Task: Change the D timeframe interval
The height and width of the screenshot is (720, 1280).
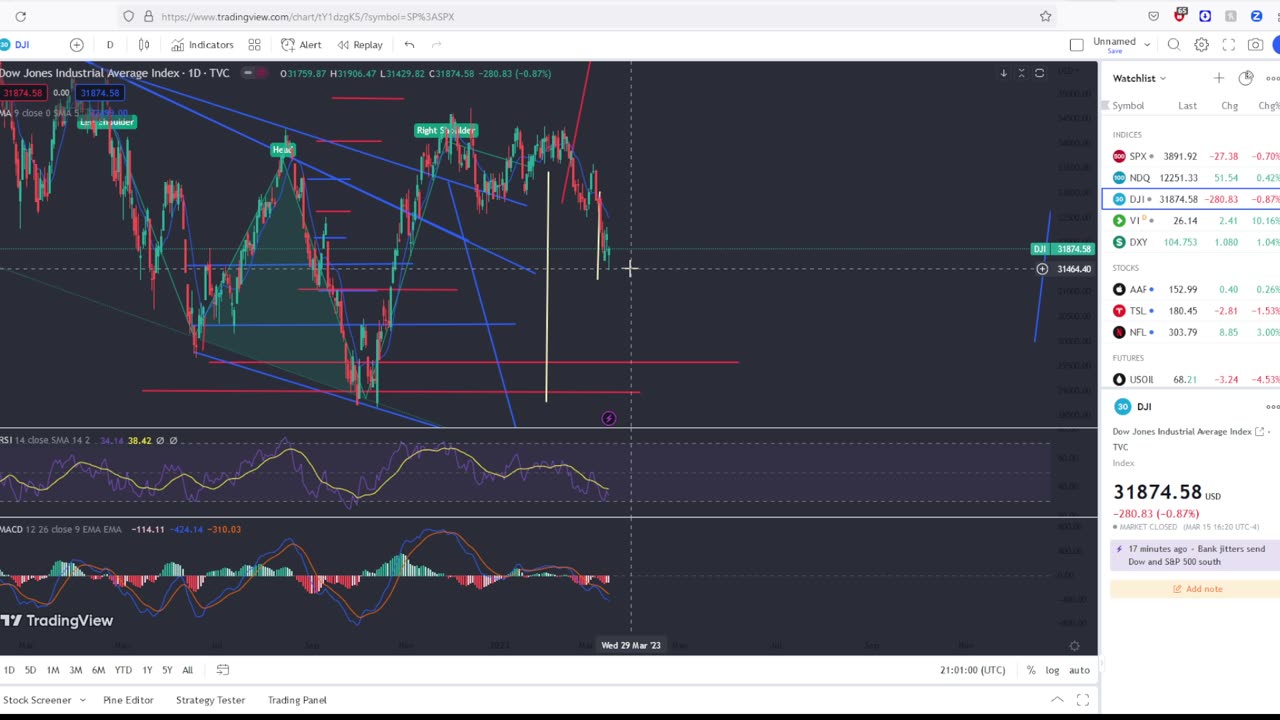Action: (x=110, y=45)
